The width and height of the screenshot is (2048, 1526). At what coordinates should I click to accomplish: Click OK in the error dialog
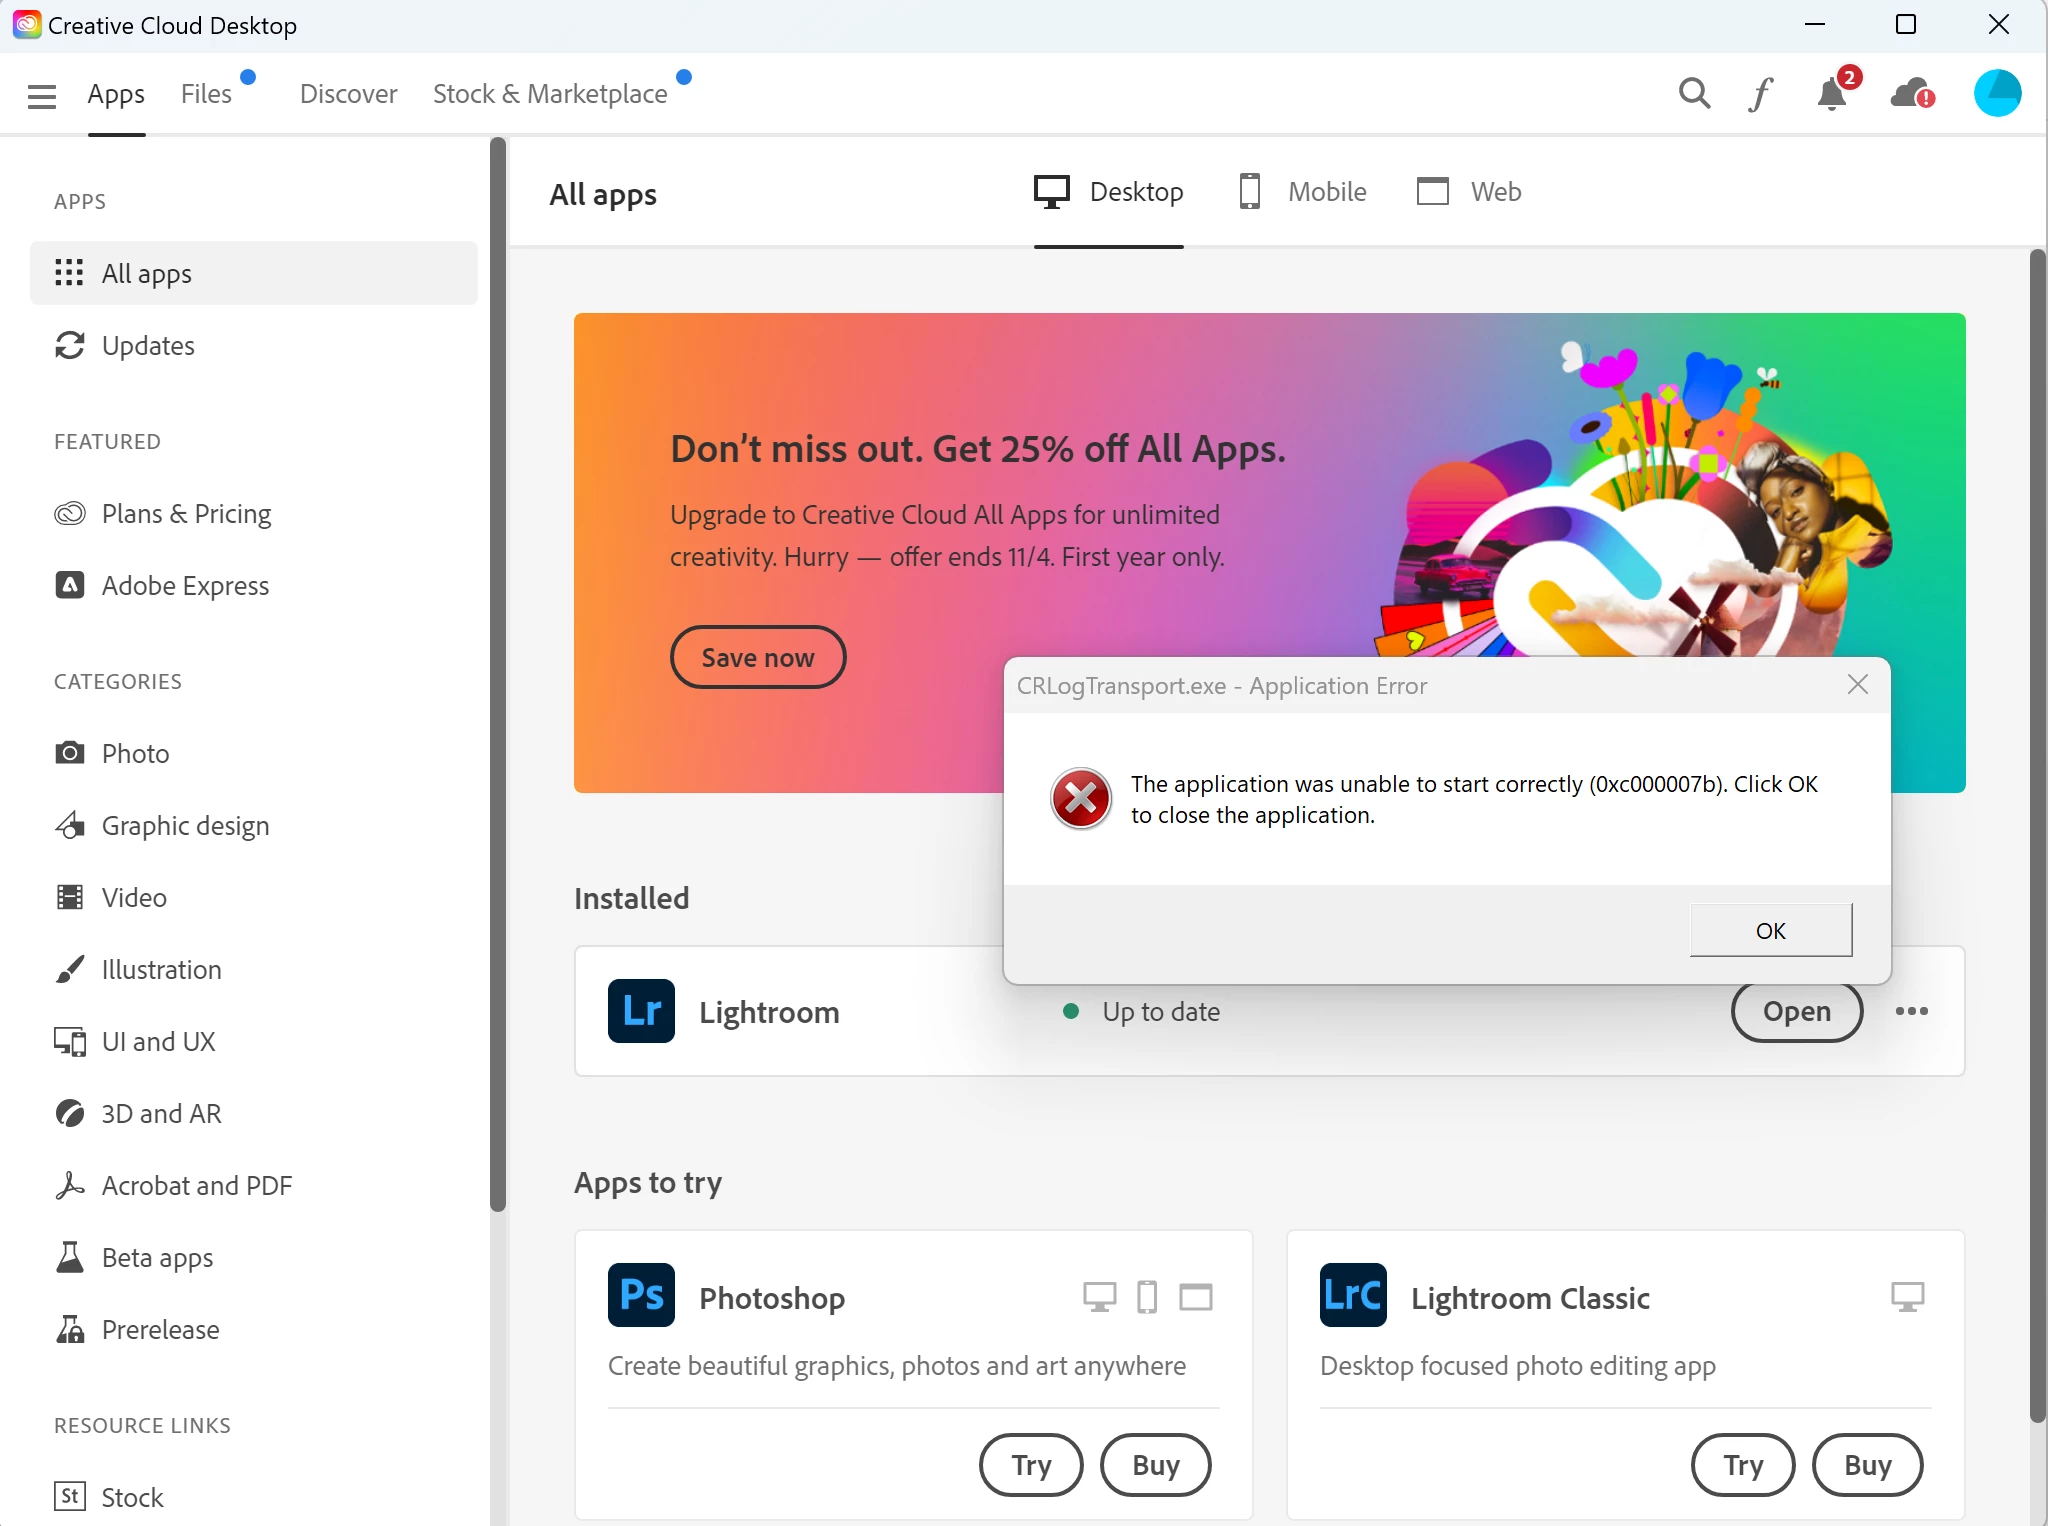(x=1770, y=930)
